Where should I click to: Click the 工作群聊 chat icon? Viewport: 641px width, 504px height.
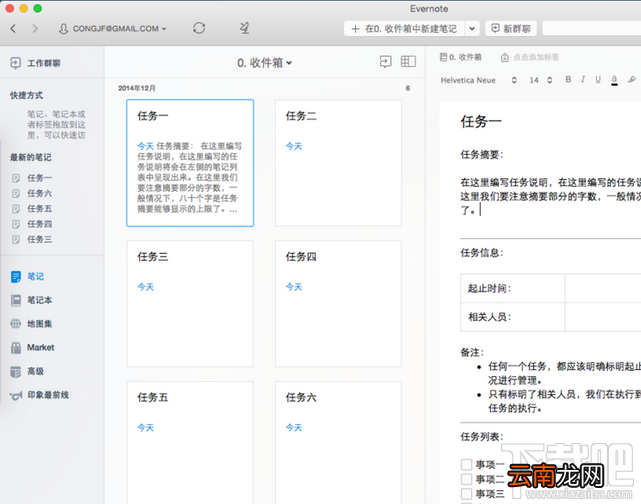tap(16, 63)
